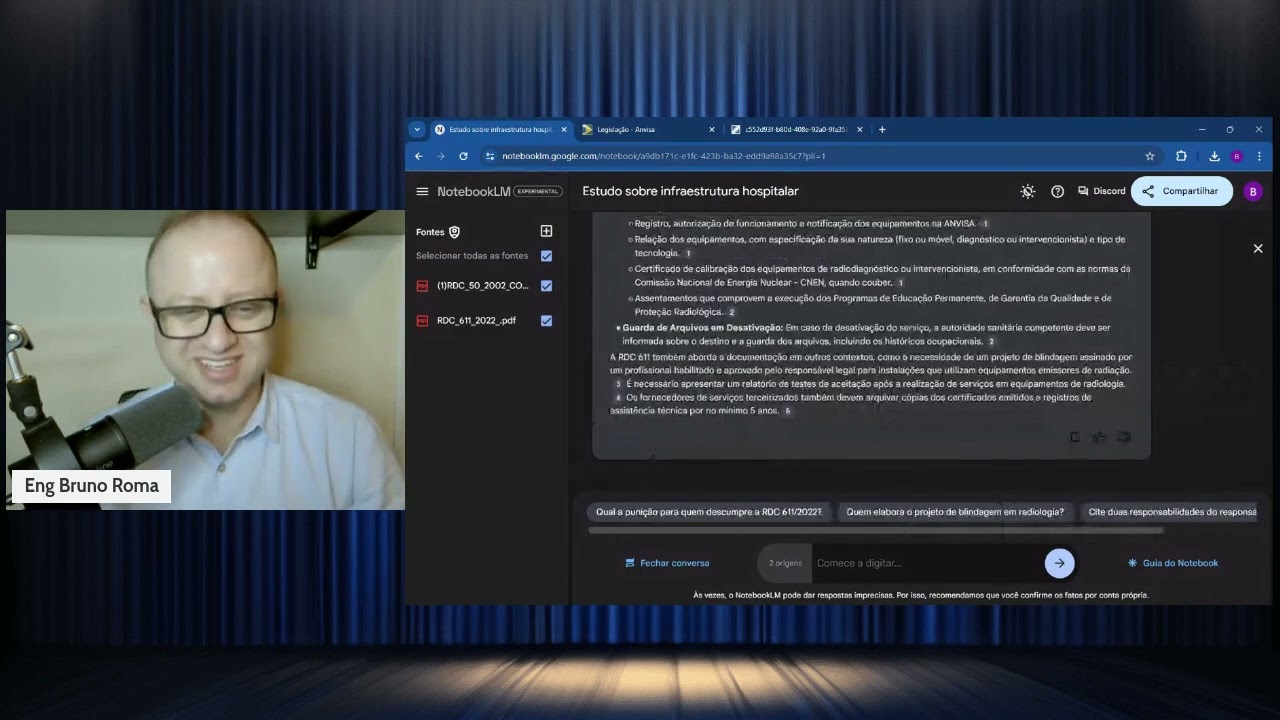1280x720 pixels.
Task: Click Fechar conversa
Action: 667,563
